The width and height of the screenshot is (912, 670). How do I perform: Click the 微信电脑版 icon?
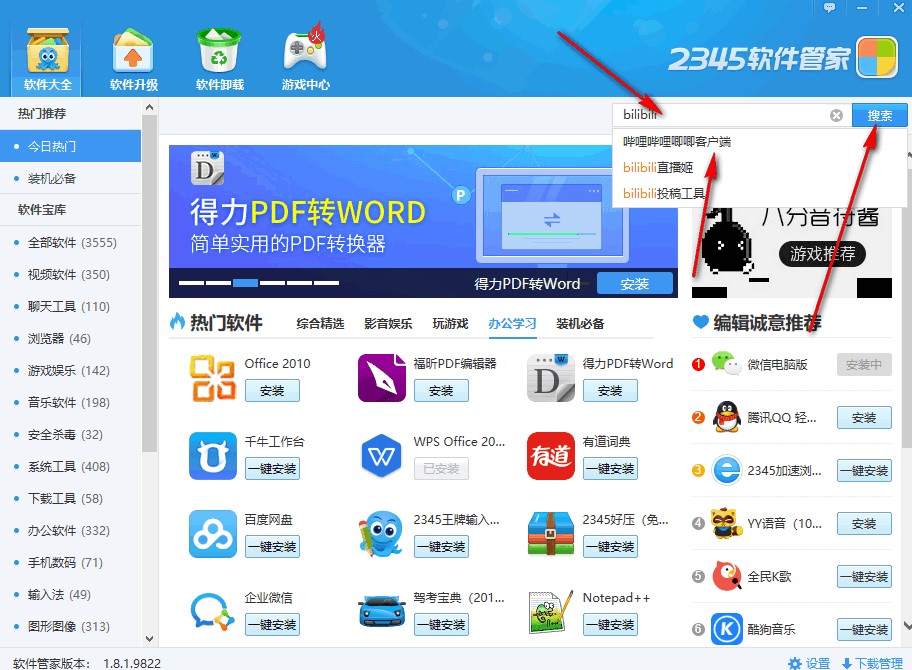(x=726, y=364)
